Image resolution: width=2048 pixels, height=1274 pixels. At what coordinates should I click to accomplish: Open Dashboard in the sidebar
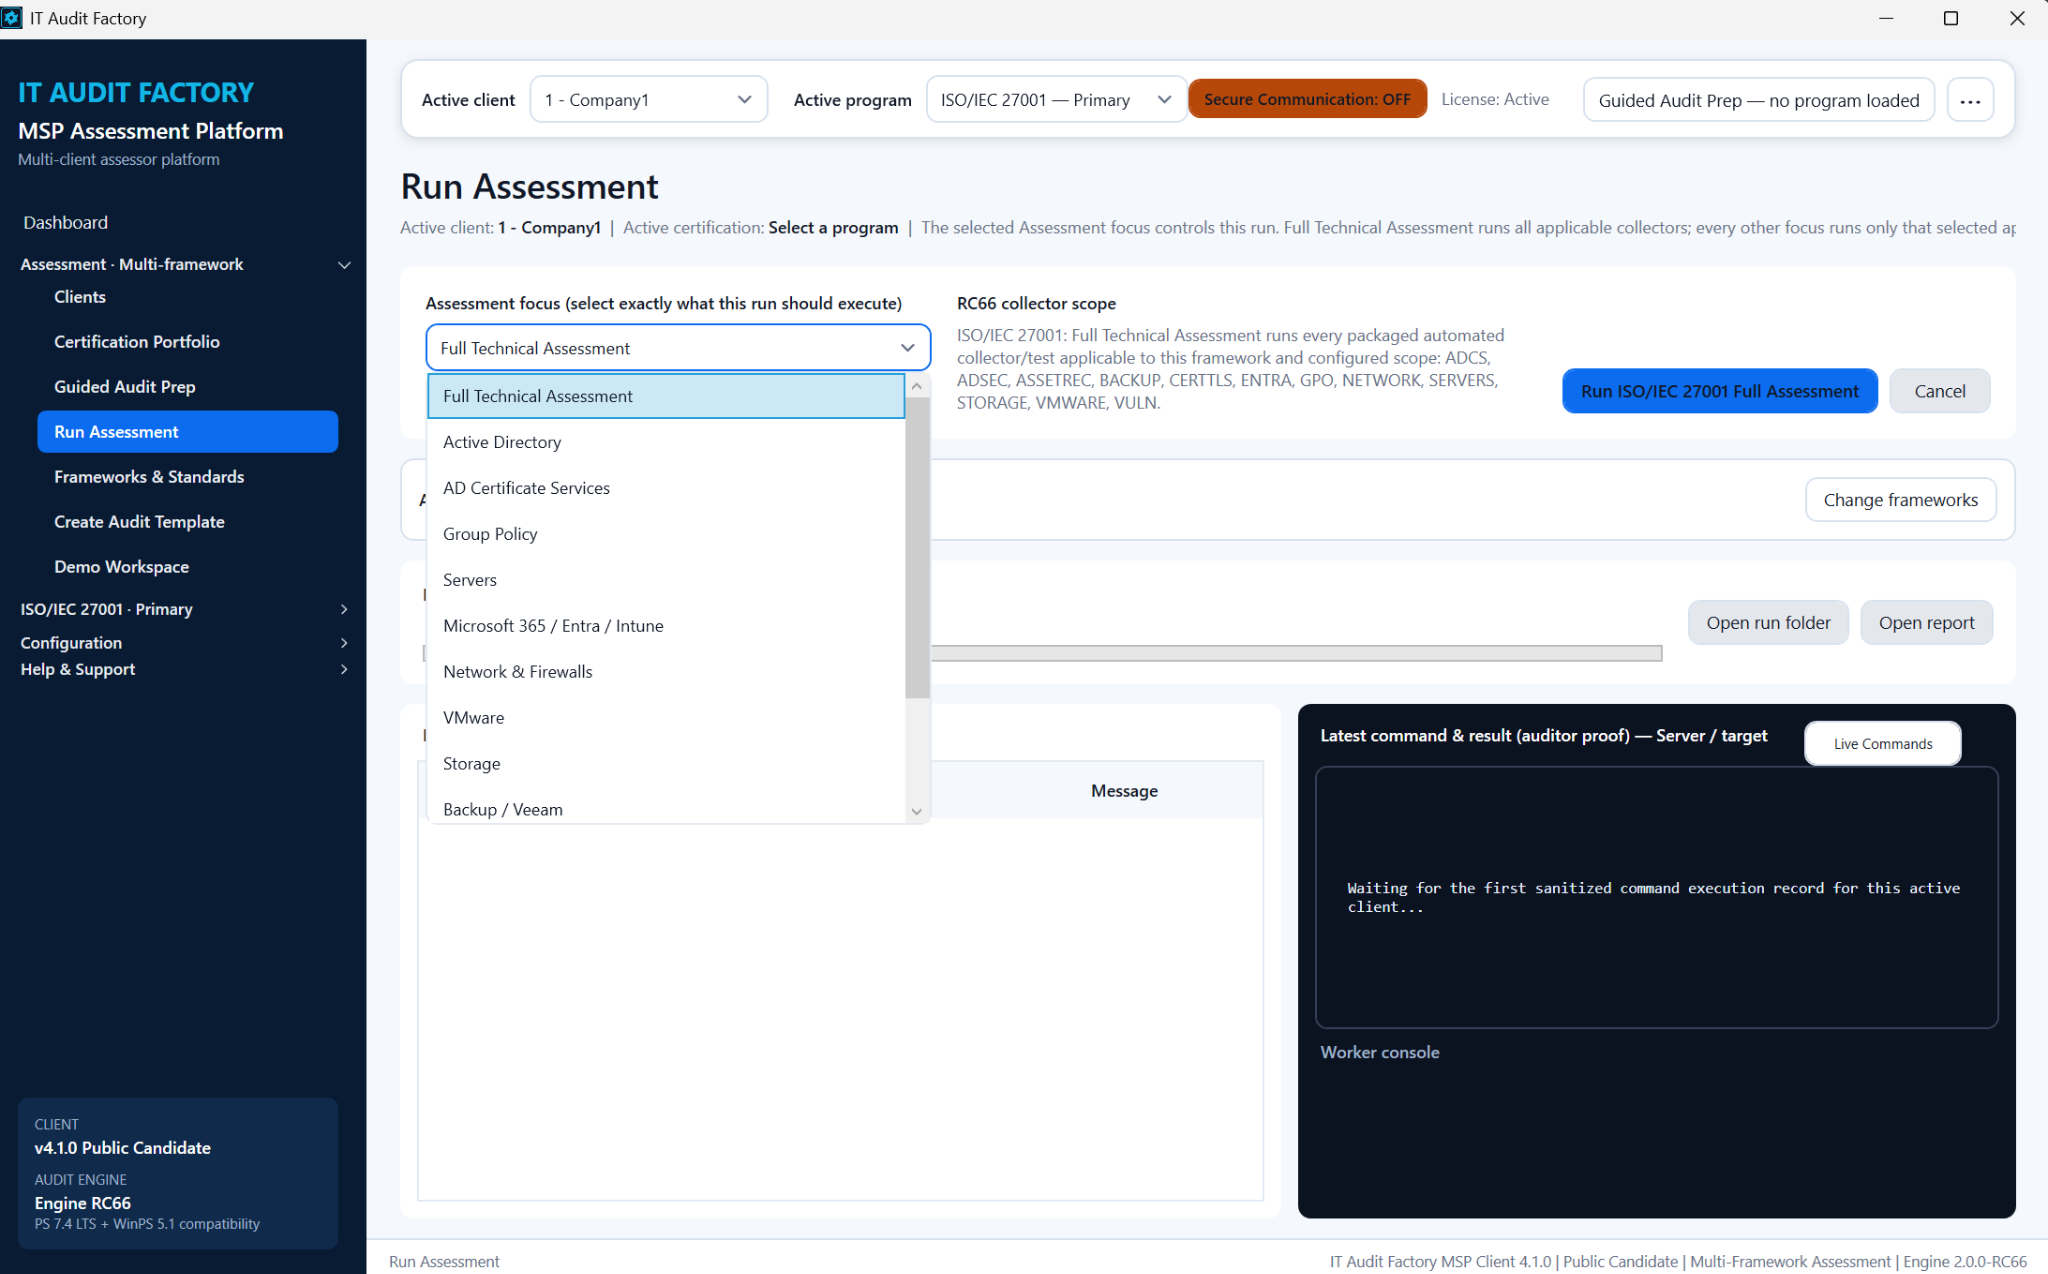66,222
